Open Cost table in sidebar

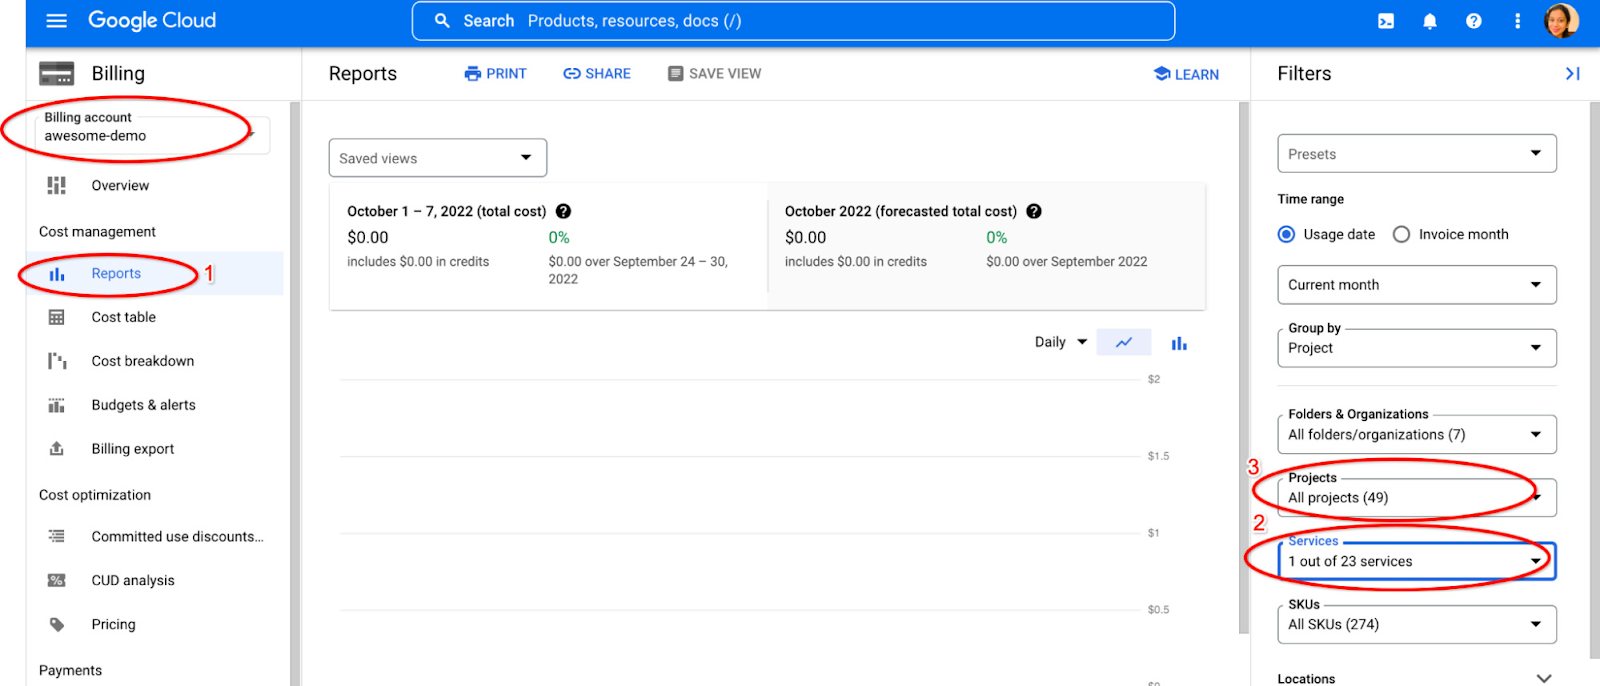[123, 317]
